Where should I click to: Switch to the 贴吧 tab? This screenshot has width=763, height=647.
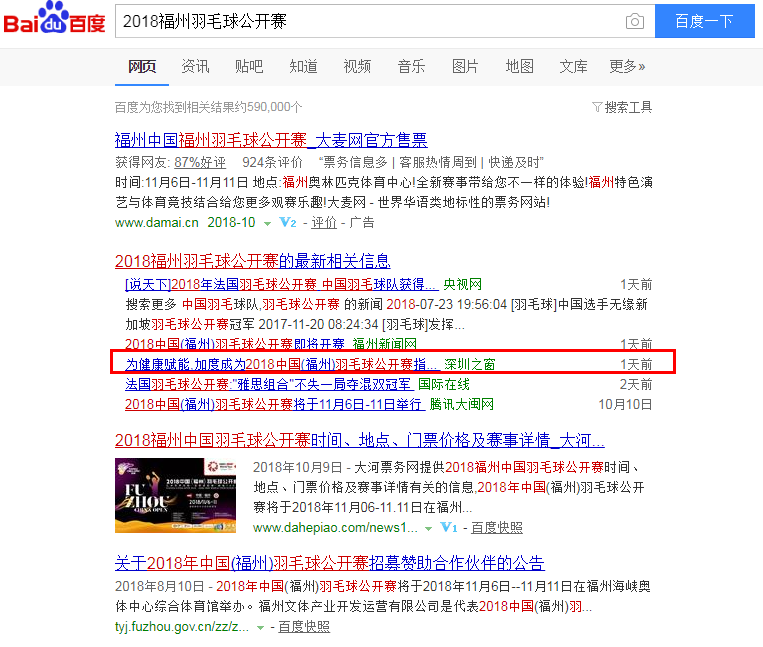tap(249, 66)
